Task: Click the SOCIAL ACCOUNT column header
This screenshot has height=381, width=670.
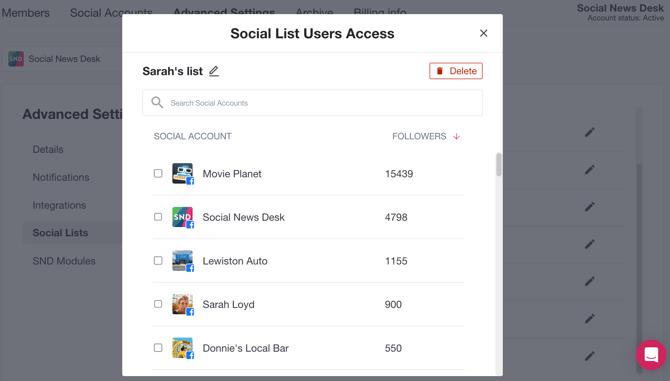Action: point(192,136)
